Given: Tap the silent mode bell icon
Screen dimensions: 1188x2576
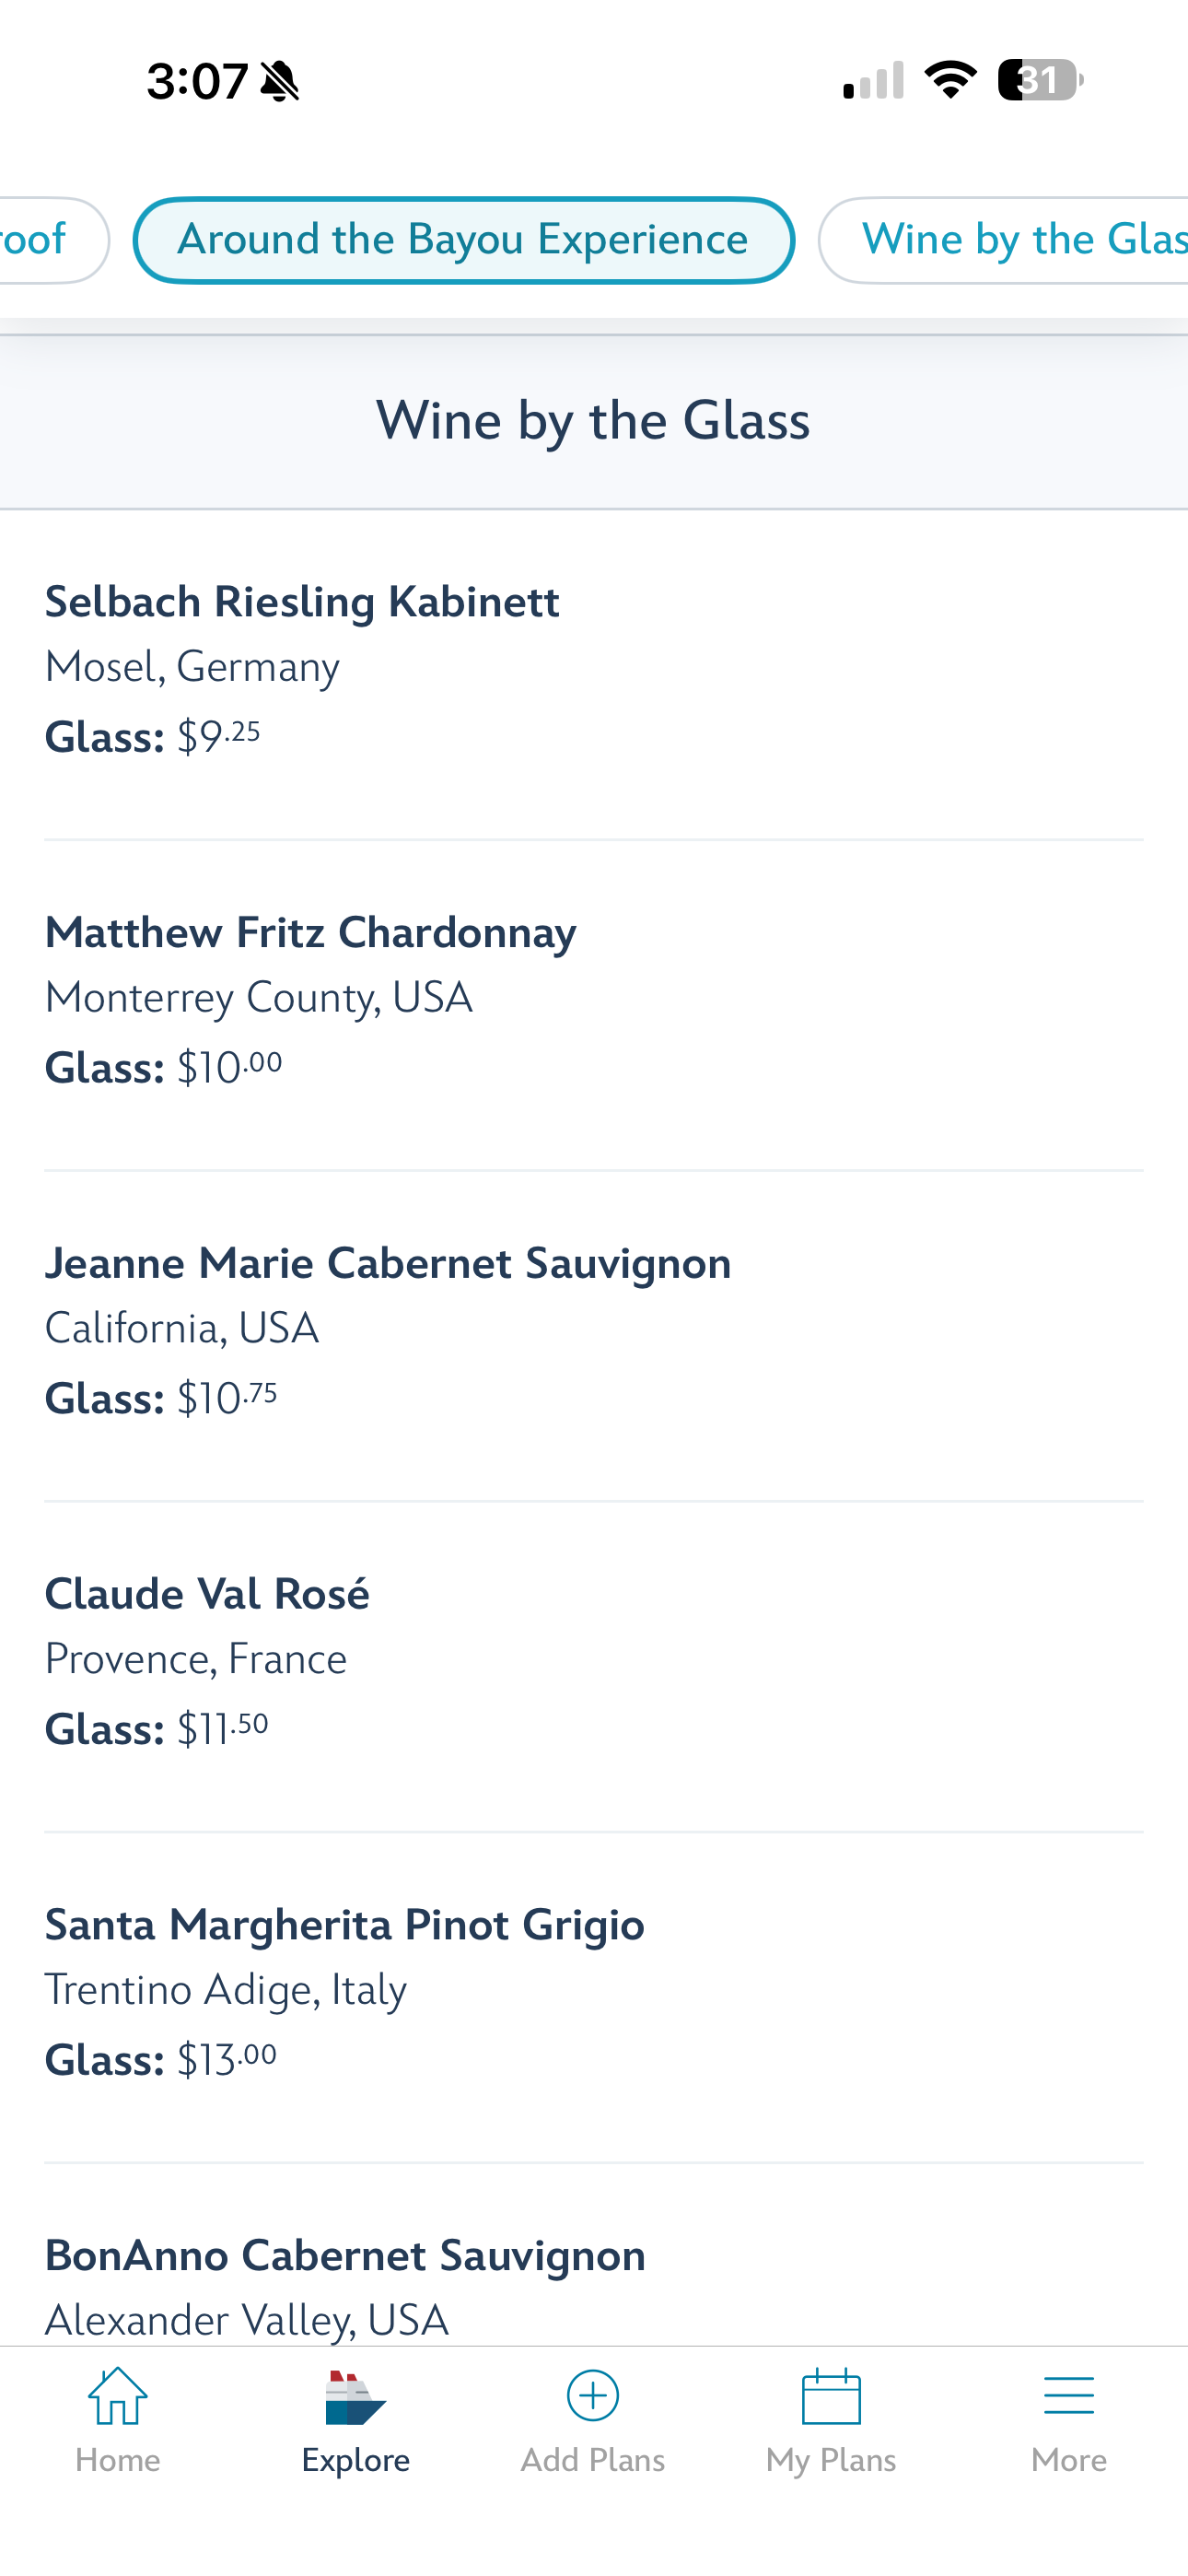Looking at the screenshot, I should 279,81.
